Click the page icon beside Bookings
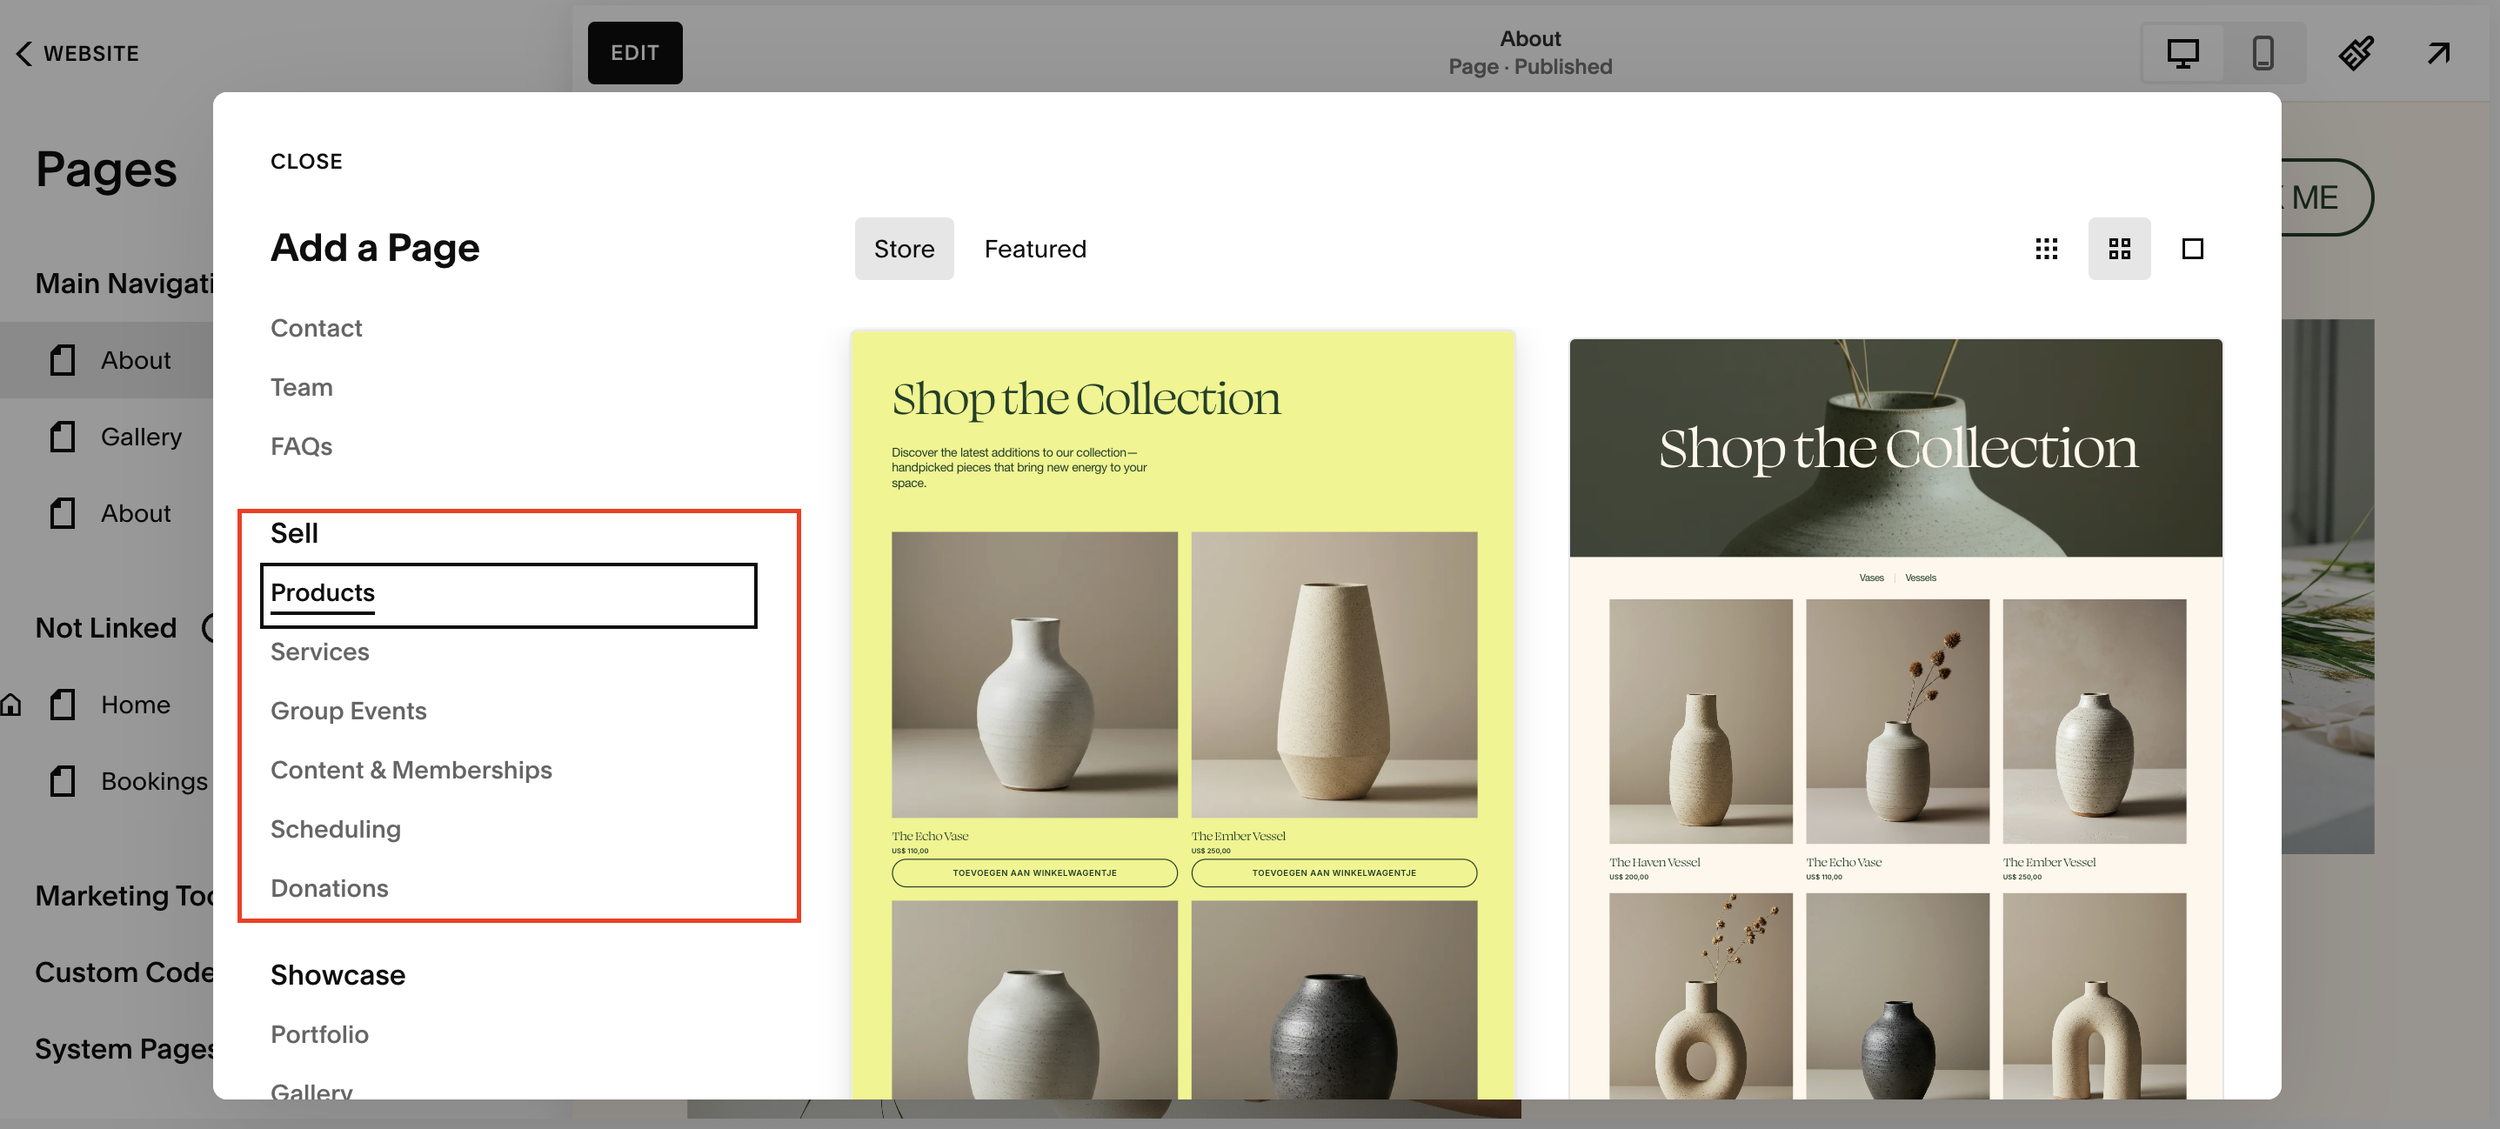The height and width of the screenshot is (1129, 2500). (x=62, y=781)
